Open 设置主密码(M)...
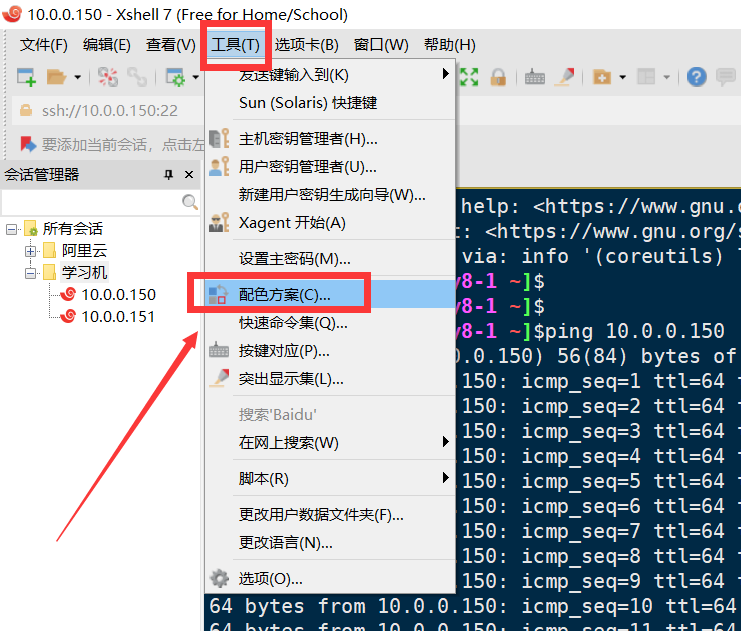 330,259
